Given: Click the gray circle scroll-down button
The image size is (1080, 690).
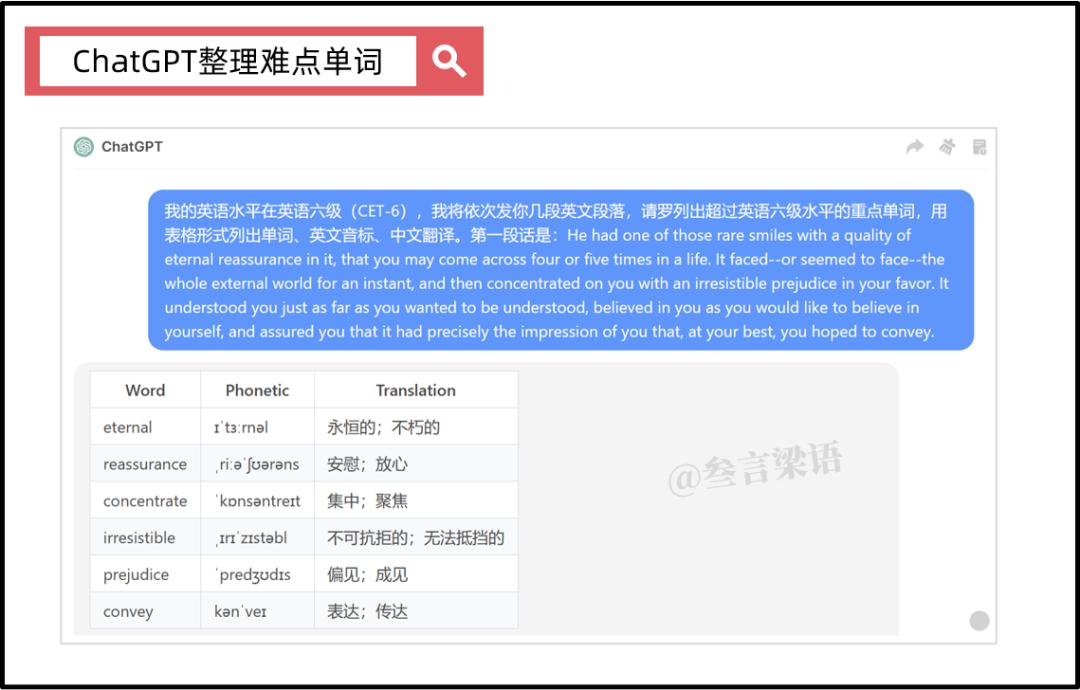Looking at the screenshot, I should (x=979, y=620).
